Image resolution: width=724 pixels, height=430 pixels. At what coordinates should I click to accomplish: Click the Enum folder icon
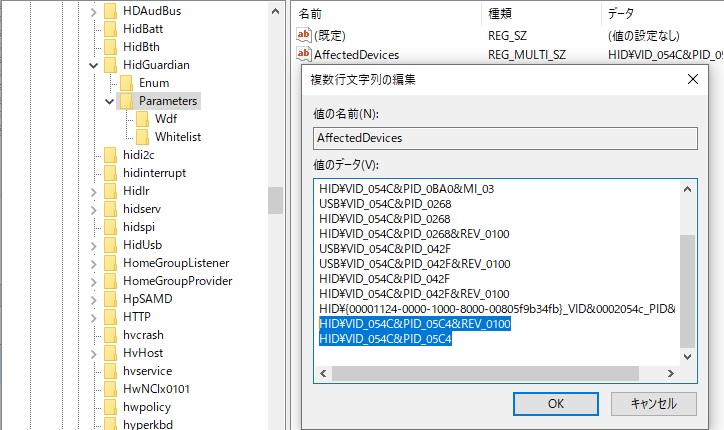tap(126, 83)
